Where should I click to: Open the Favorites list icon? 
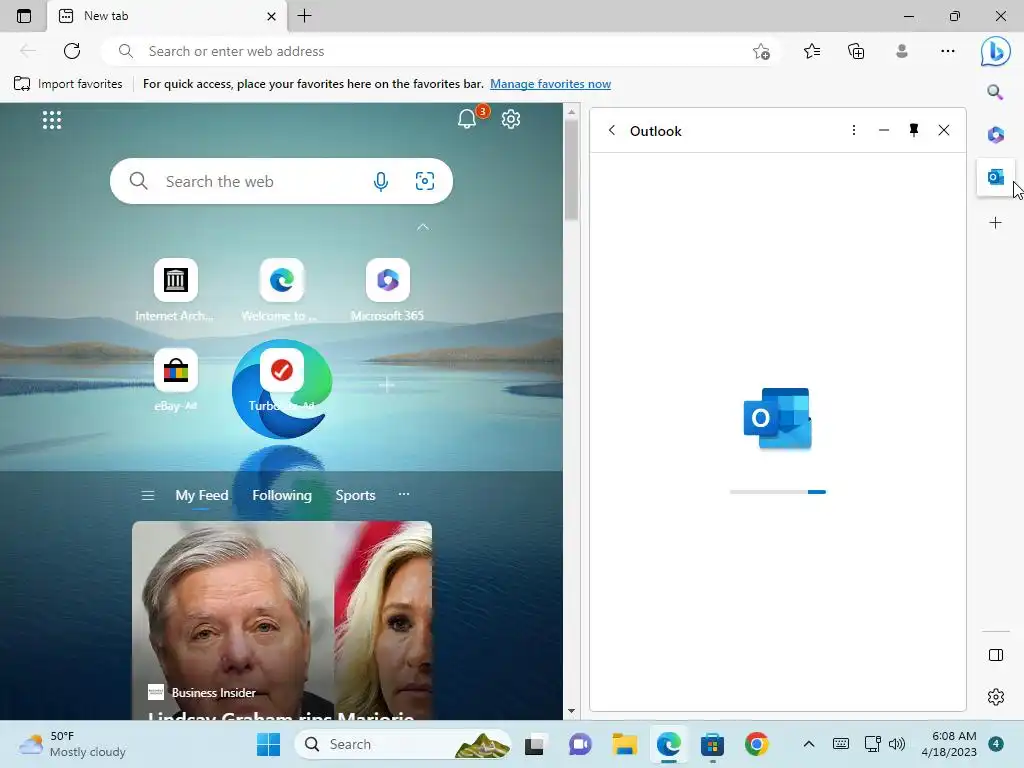[812, 51]
